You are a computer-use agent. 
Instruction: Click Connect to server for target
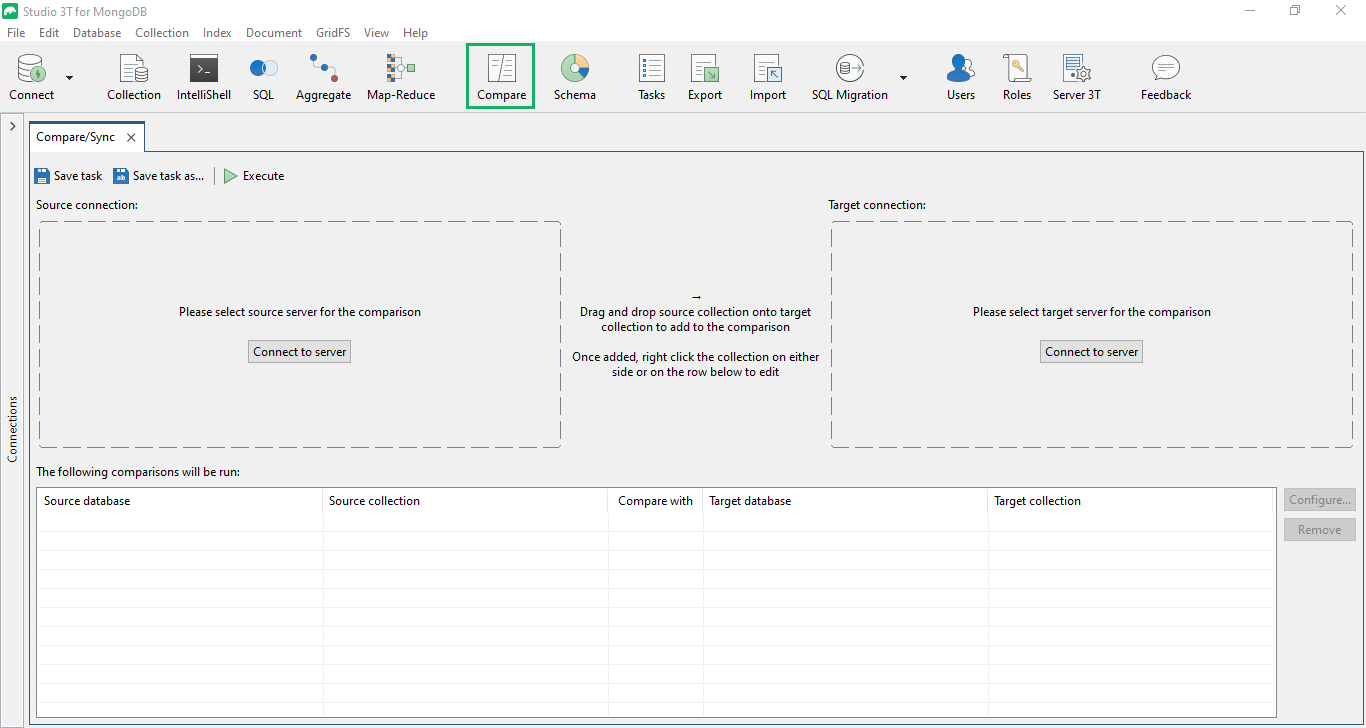click(1091, 352)
